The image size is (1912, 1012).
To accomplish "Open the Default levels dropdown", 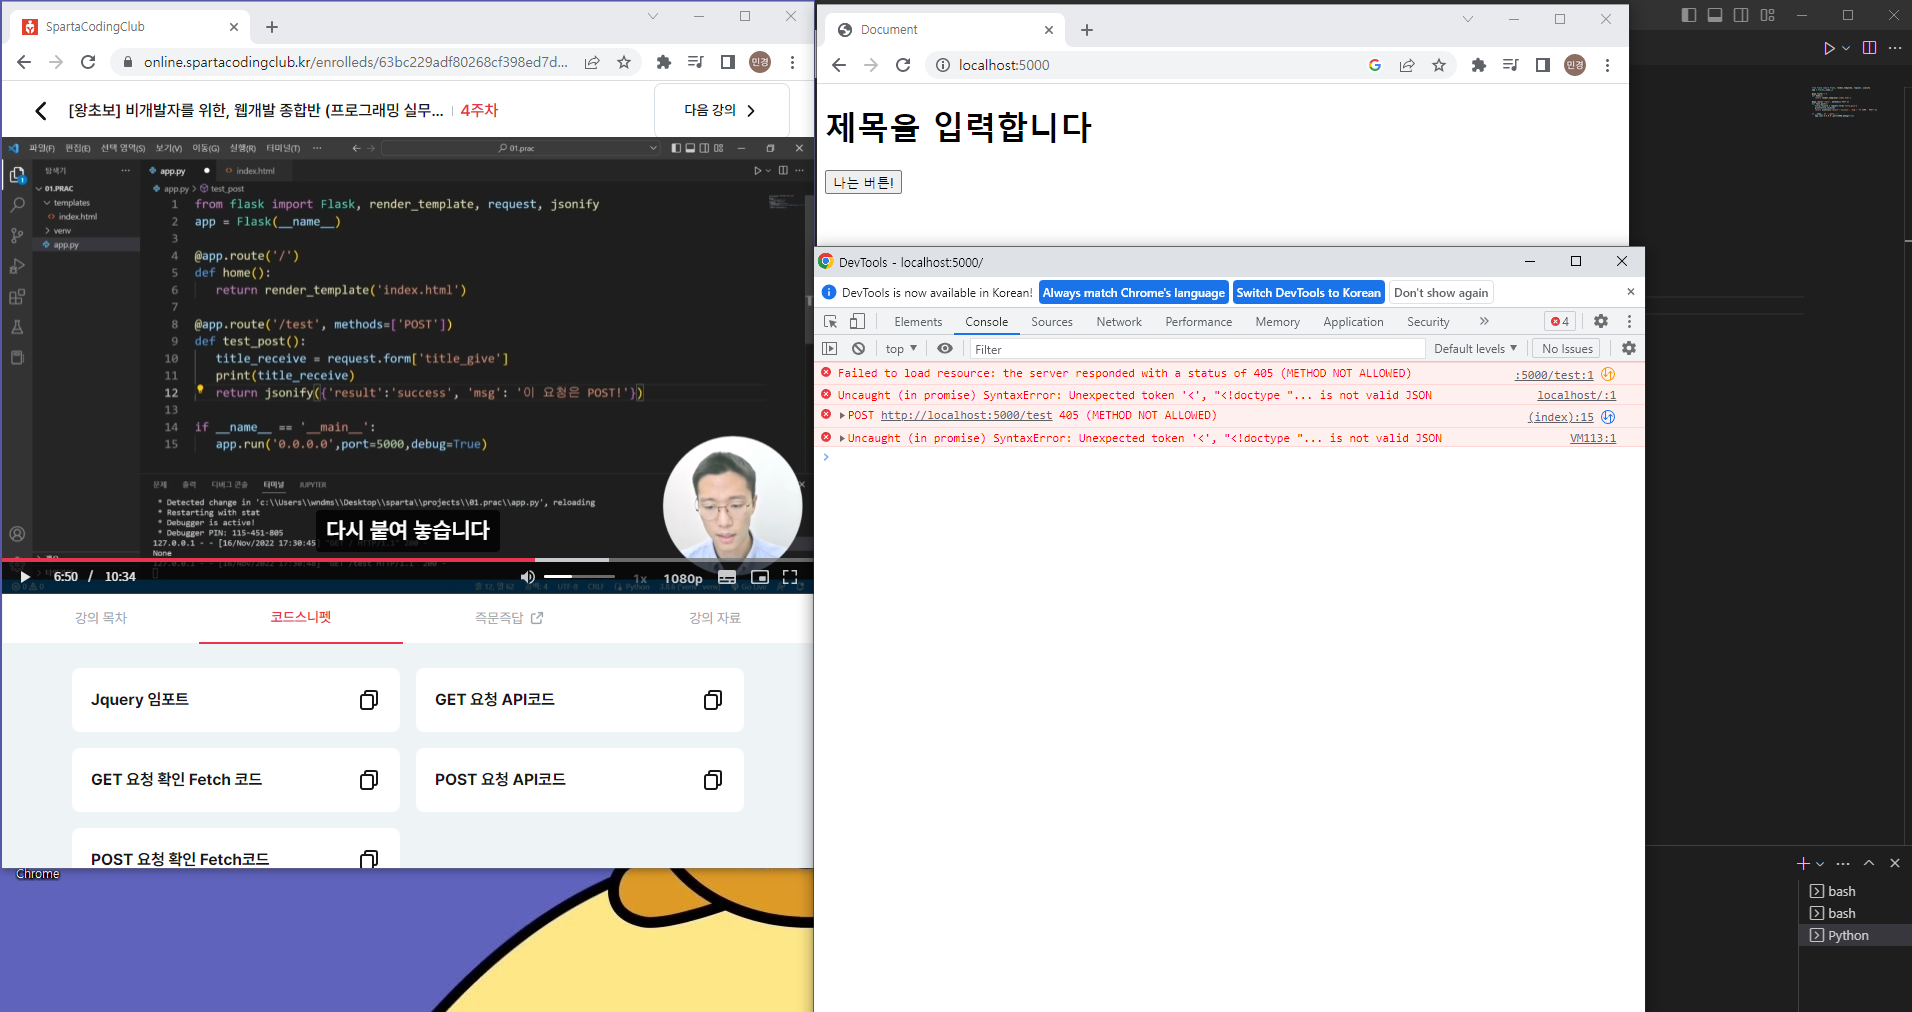I will coord(1475,348).
